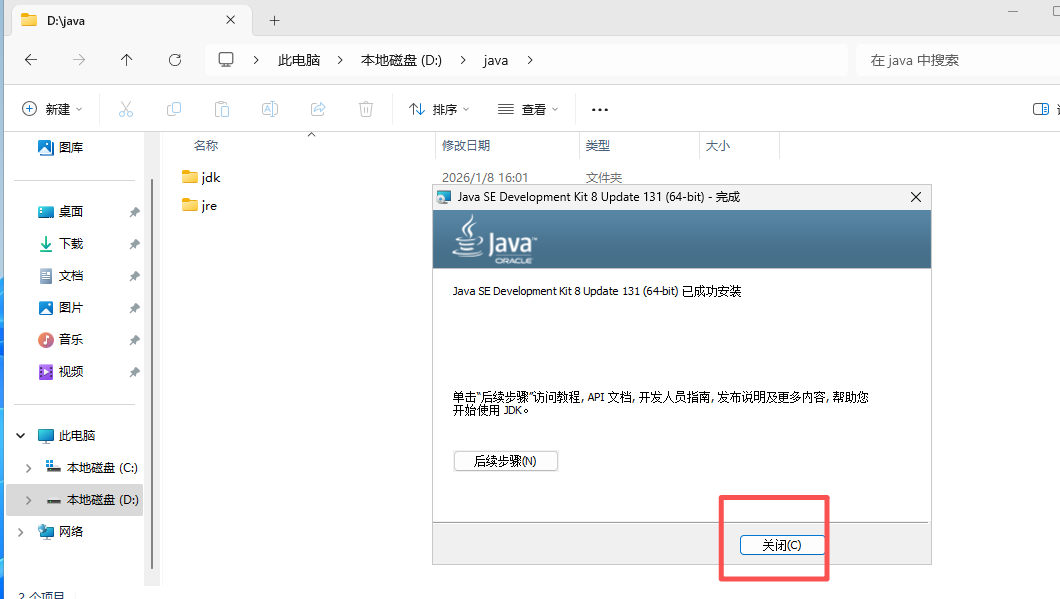This screenshot has height=599, width=1060.
Task: Refresh the current folder view
Action: pos(175,60)
